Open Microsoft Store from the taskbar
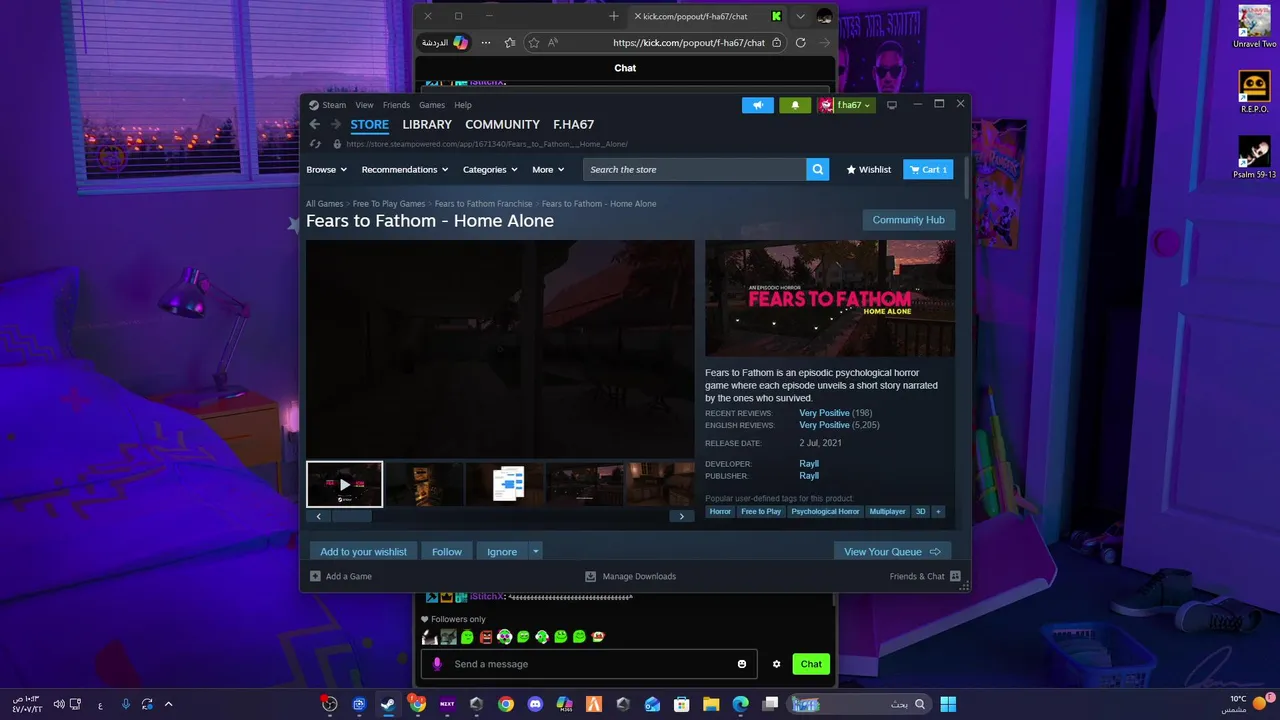 pos(682,704)
